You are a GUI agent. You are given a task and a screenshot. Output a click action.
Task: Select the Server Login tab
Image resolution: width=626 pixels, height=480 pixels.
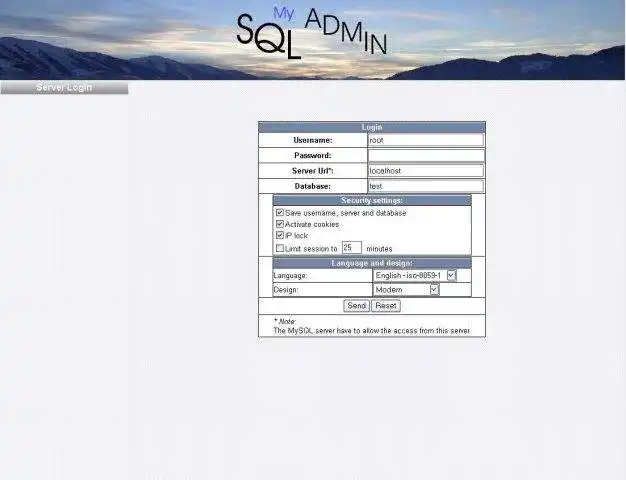tap(64, 87)
